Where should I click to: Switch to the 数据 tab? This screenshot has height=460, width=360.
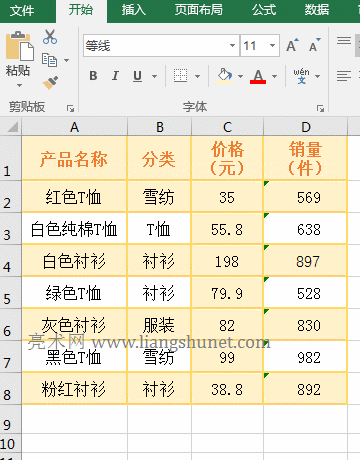point(317,10)
